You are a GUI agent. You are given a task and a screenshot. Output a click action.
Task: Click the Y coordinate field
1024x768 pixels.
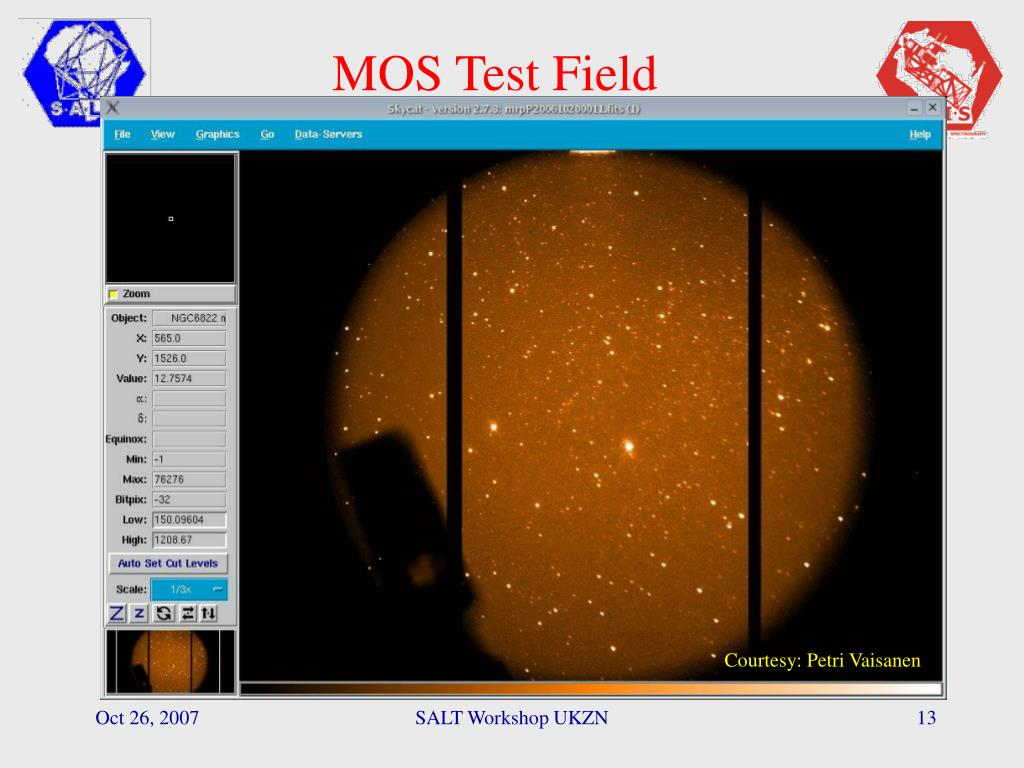[x=189, y=359]
